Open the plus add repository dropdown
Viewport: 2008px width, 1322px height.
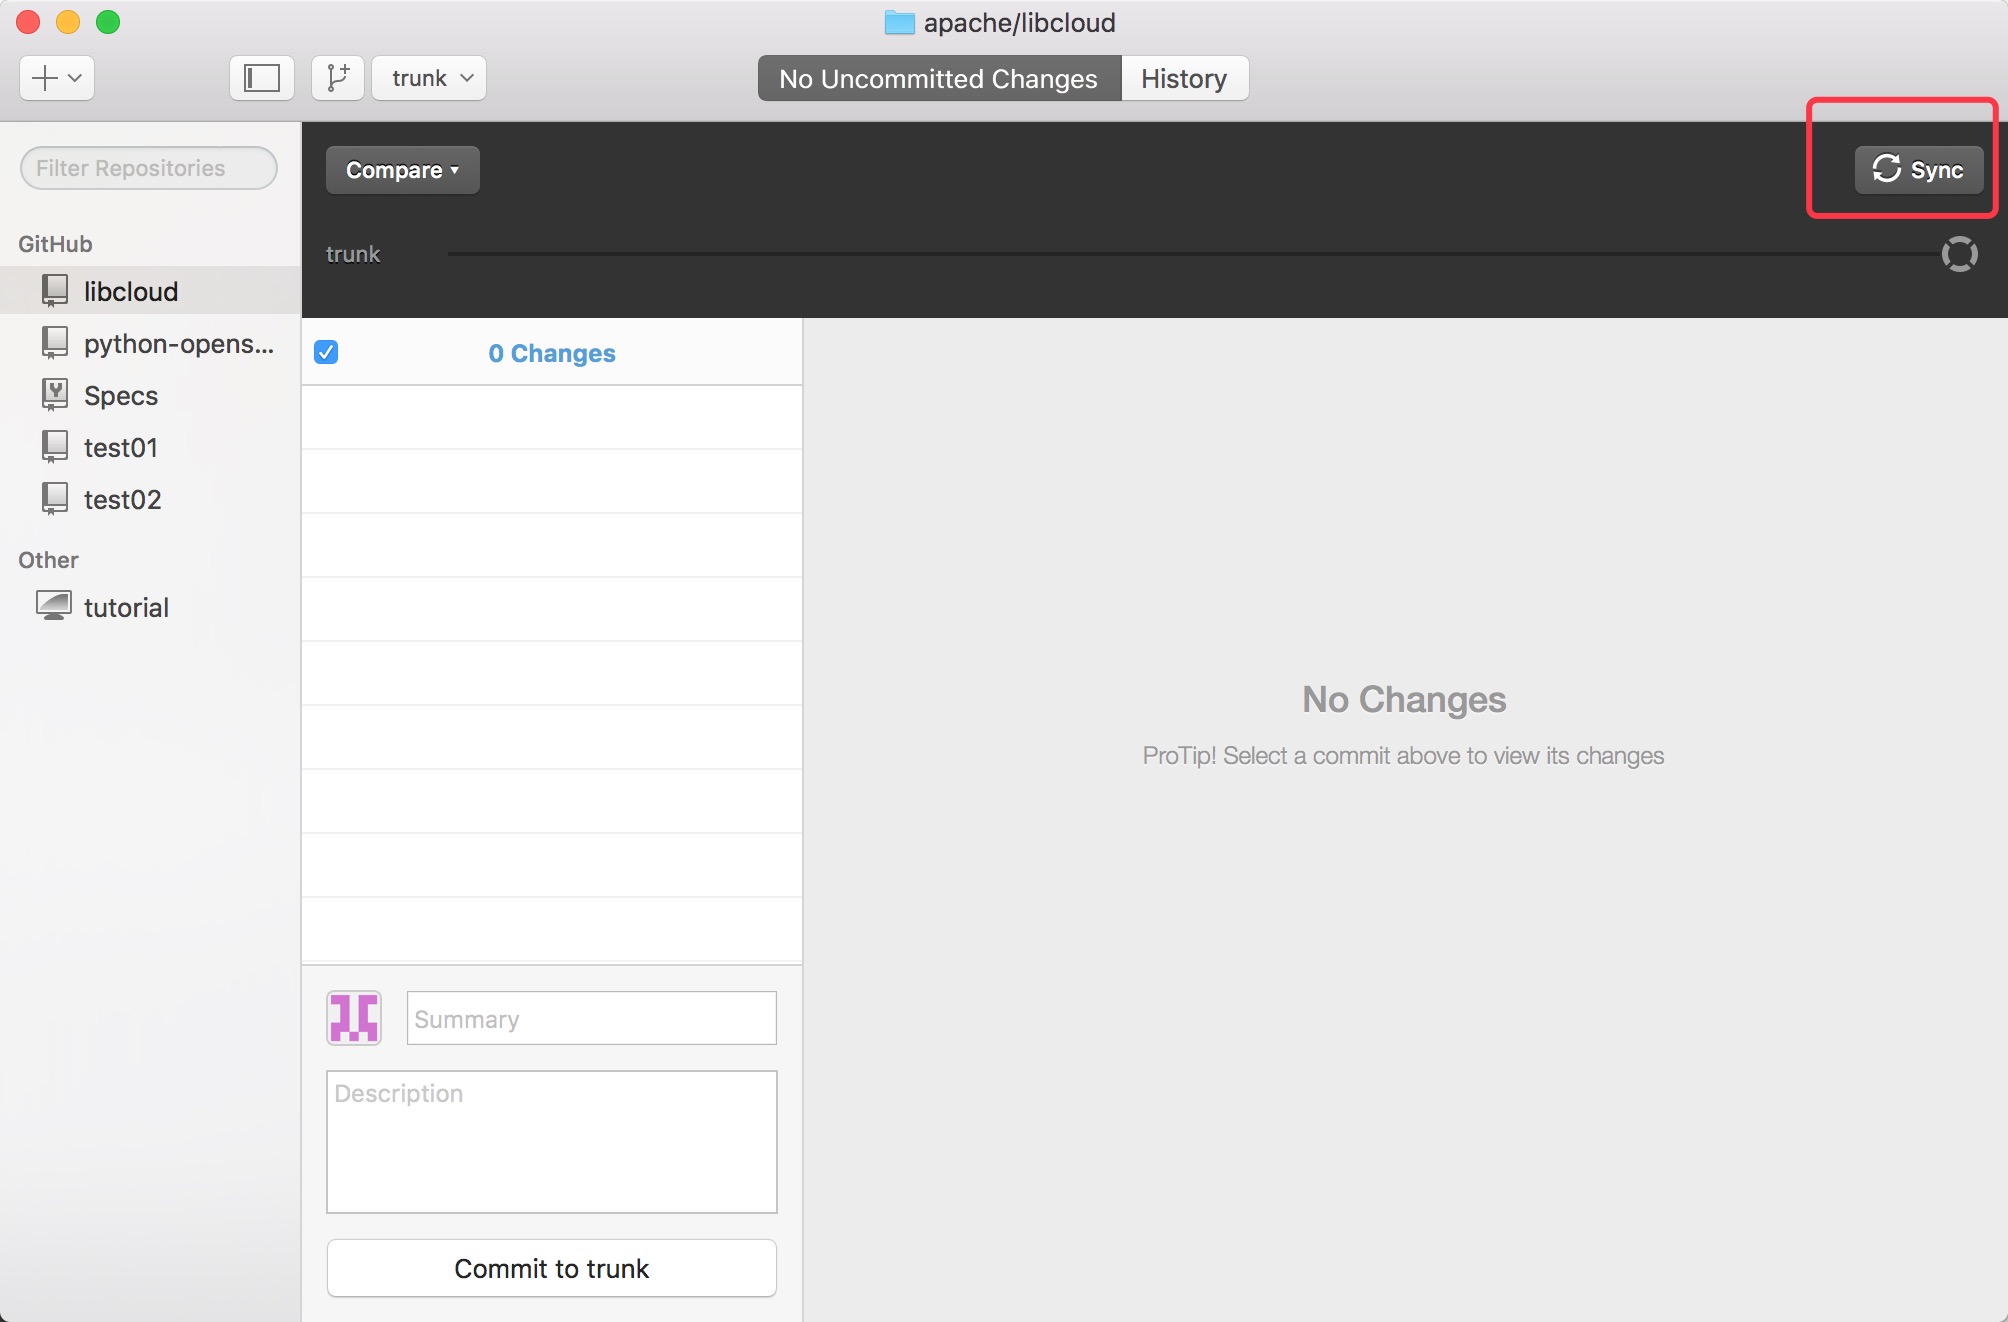pos(57,78)
